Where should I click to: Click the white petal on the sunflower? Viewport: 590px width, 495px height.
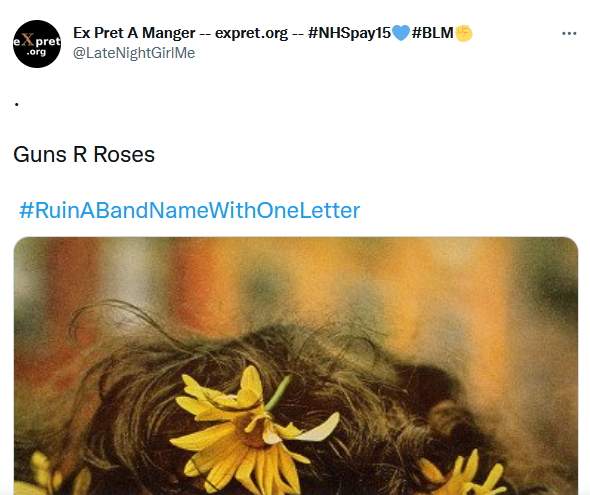(x=320, y=428)
